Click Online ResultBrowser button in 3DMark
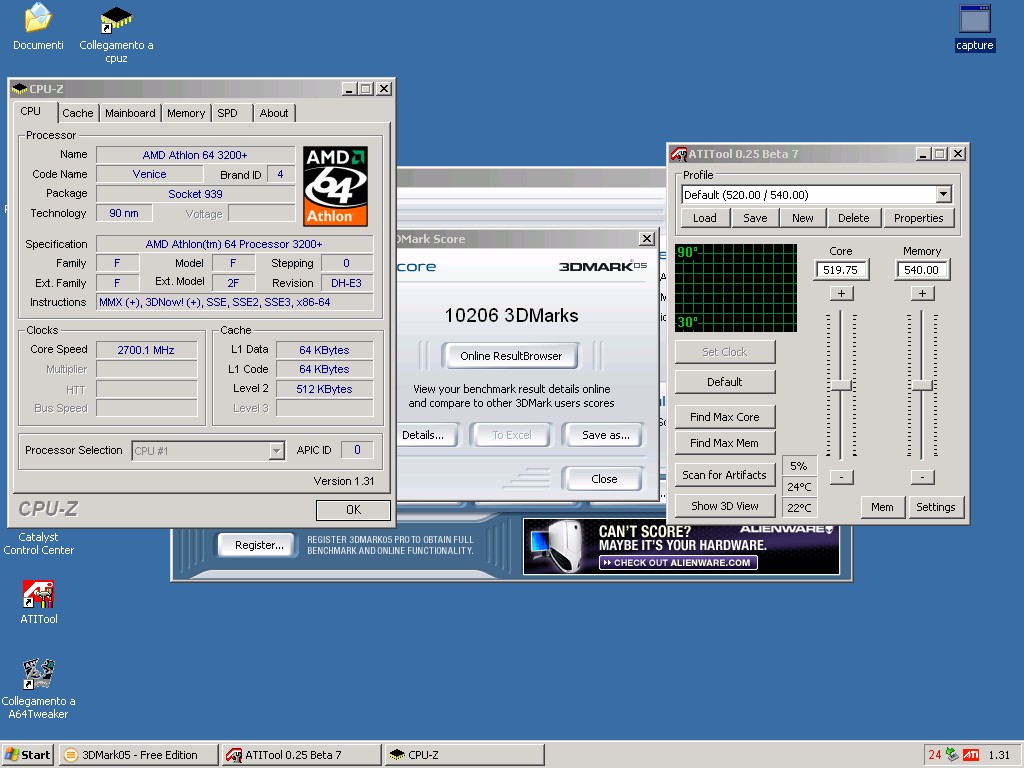 pos(511,356)
